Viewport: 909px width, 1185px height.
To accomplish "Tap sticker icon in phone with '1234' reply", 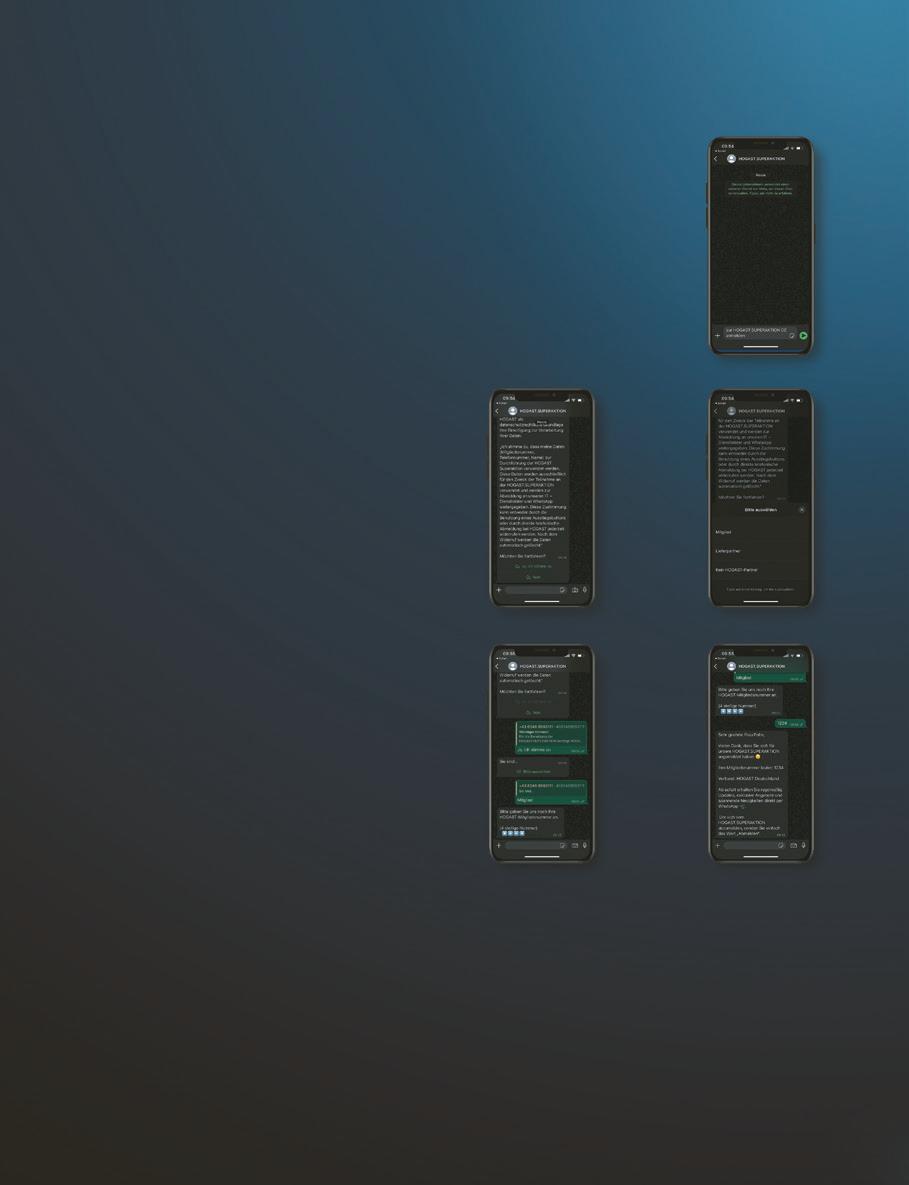I will pos(781,846).
